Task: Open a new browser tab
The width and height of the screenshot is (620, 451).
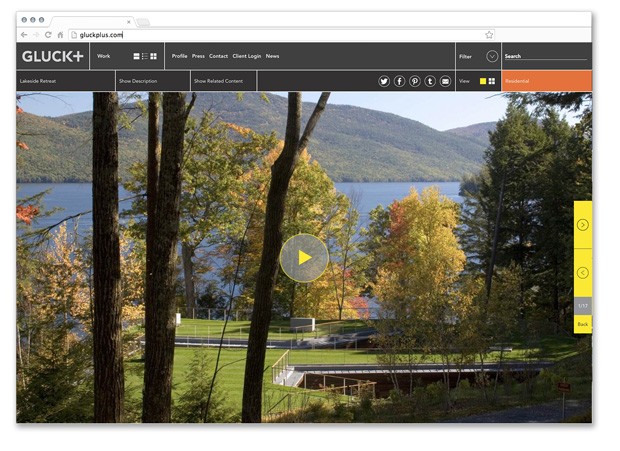Action: click(x=143, y=23)
